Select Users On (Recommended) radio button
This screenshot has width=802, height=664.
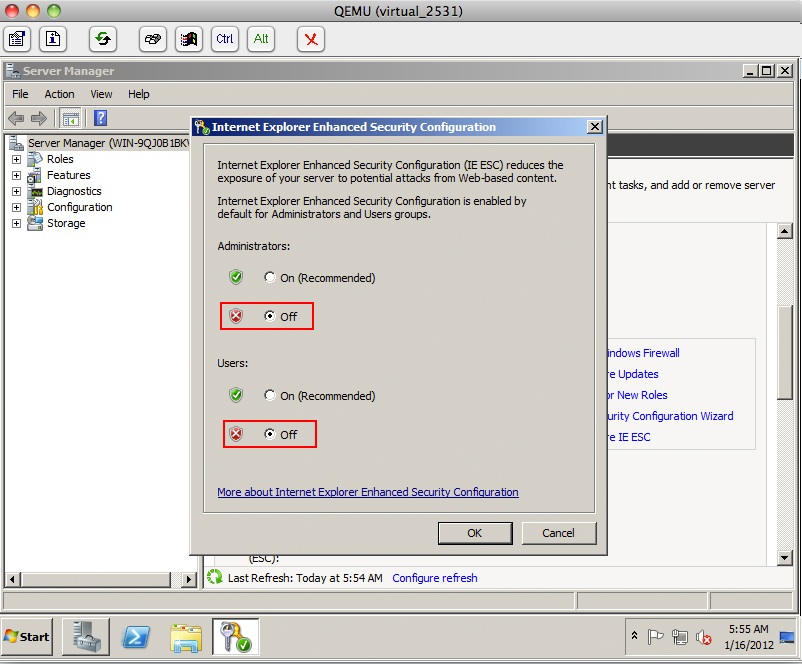pyautogui.click(x=270, y=395)
